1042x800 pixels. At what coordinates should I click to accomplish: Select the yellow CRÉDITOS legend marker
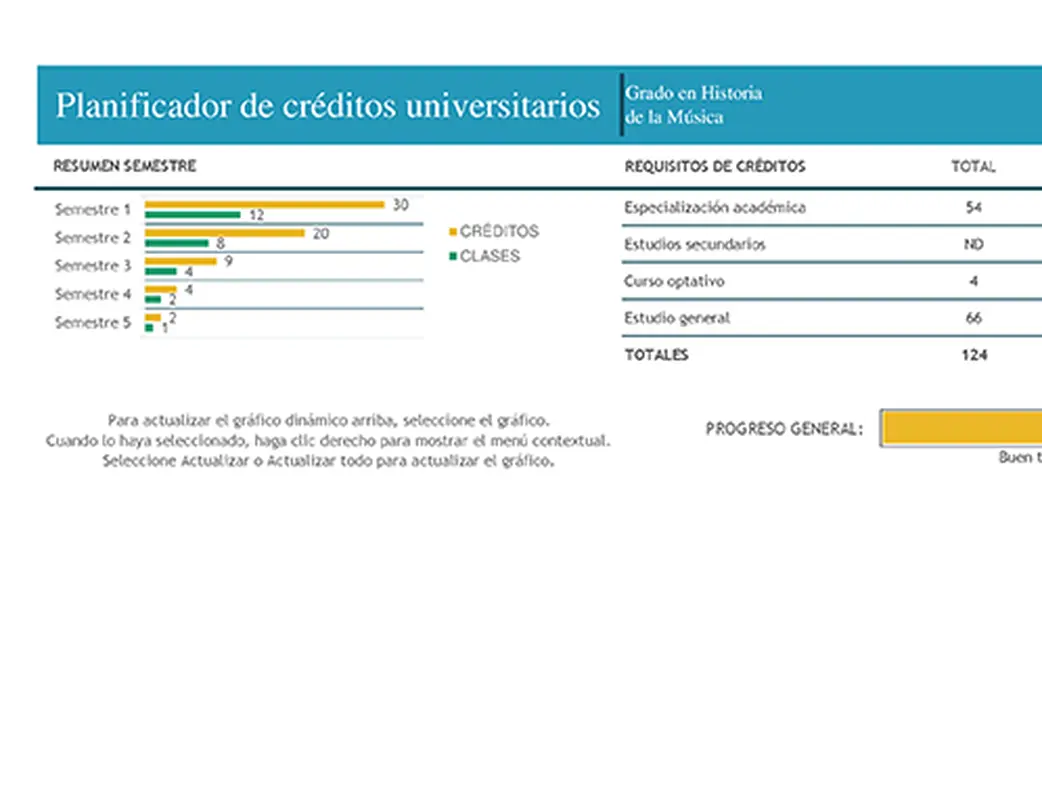(451, 230)
